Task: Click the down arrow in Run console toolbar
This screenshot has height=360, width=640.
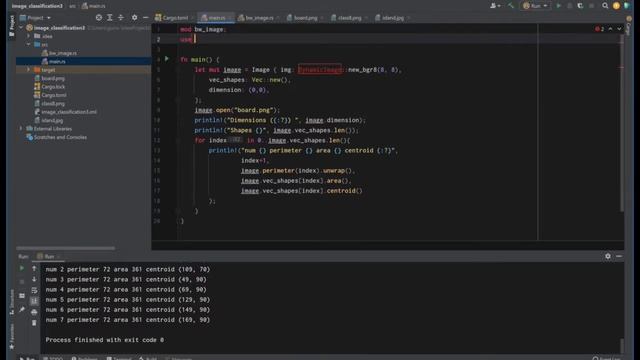Action: [34, 279]
